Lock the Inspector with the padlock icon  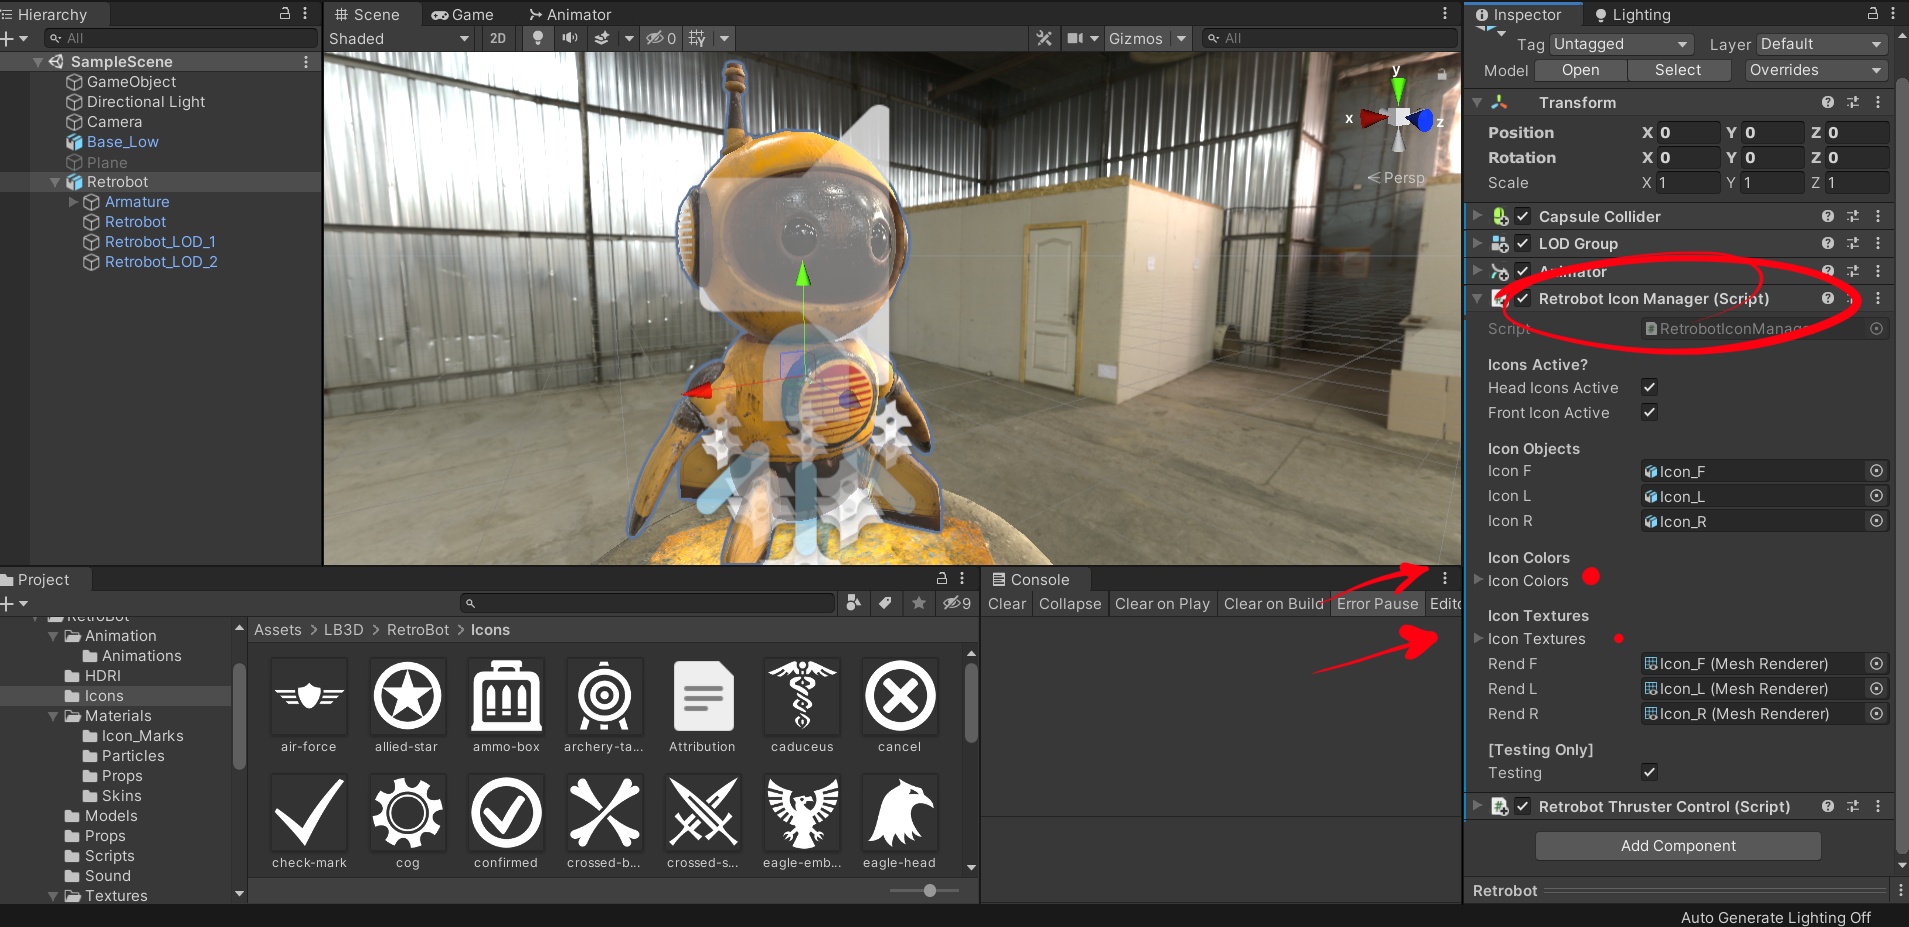tap(1874, 13)
